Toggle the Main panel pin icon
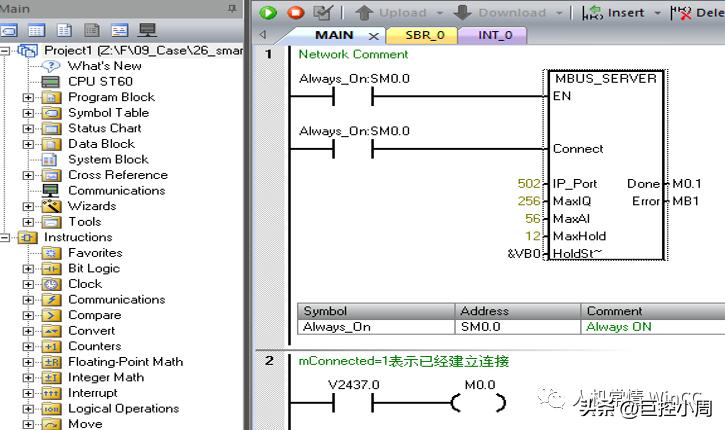Viewport: 725px width, 430px height. [233, 8]
